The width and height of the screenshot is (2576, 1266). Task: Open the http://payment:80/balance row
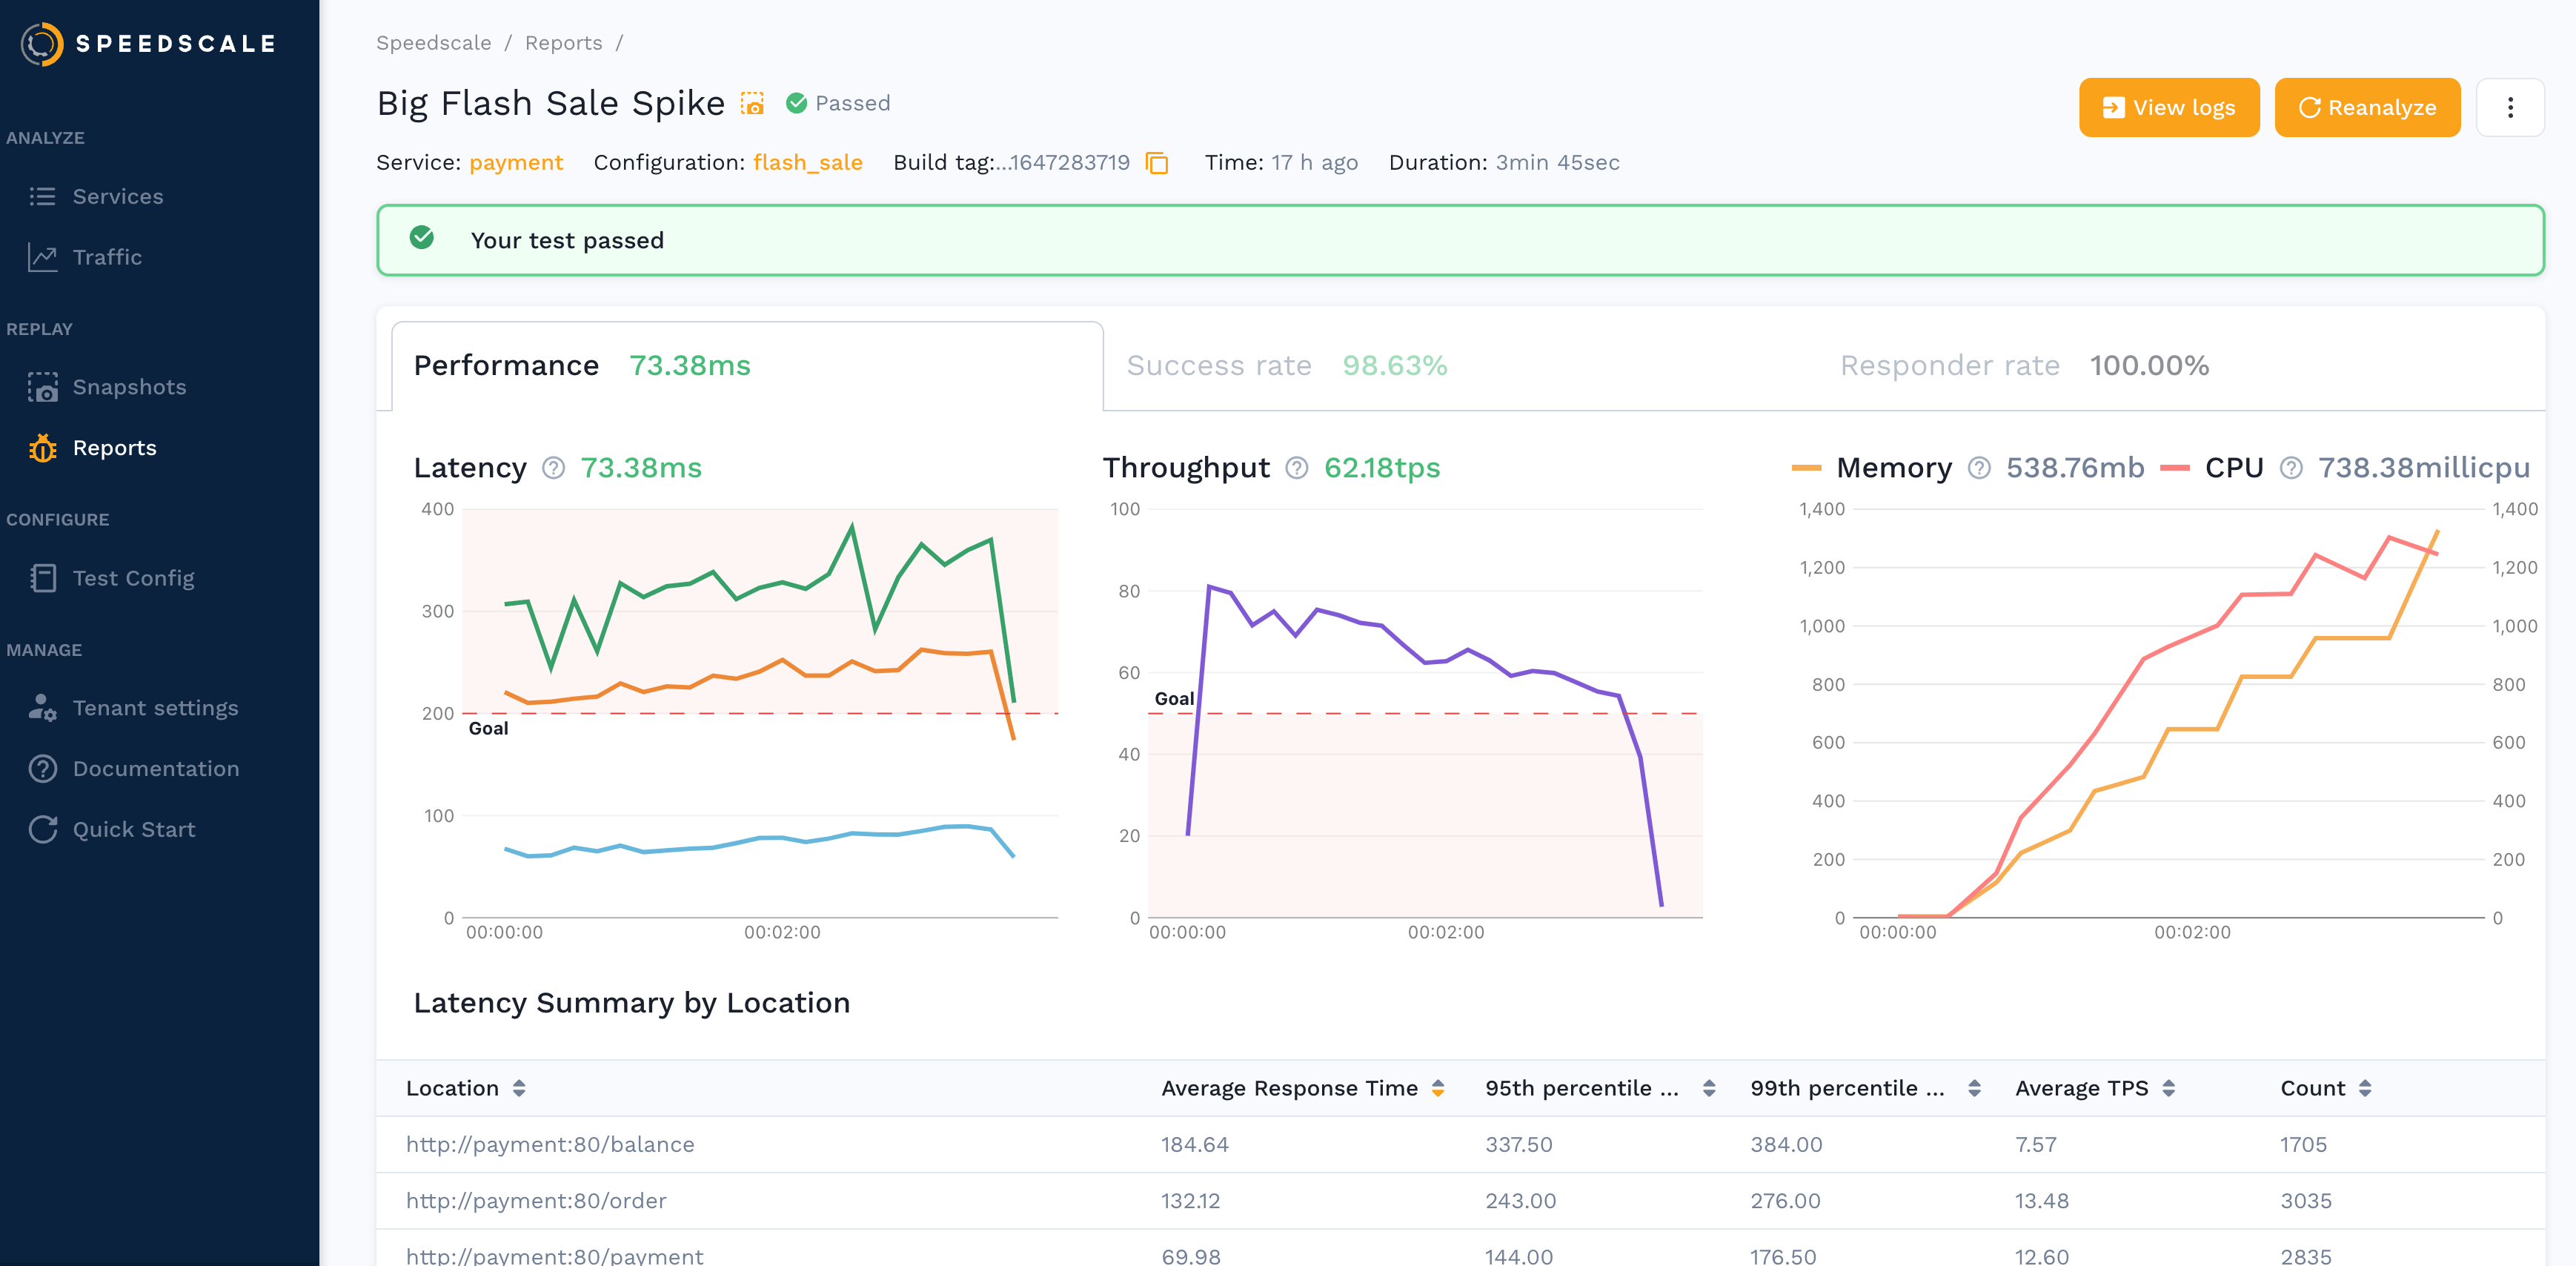(x=550, y=1144)
